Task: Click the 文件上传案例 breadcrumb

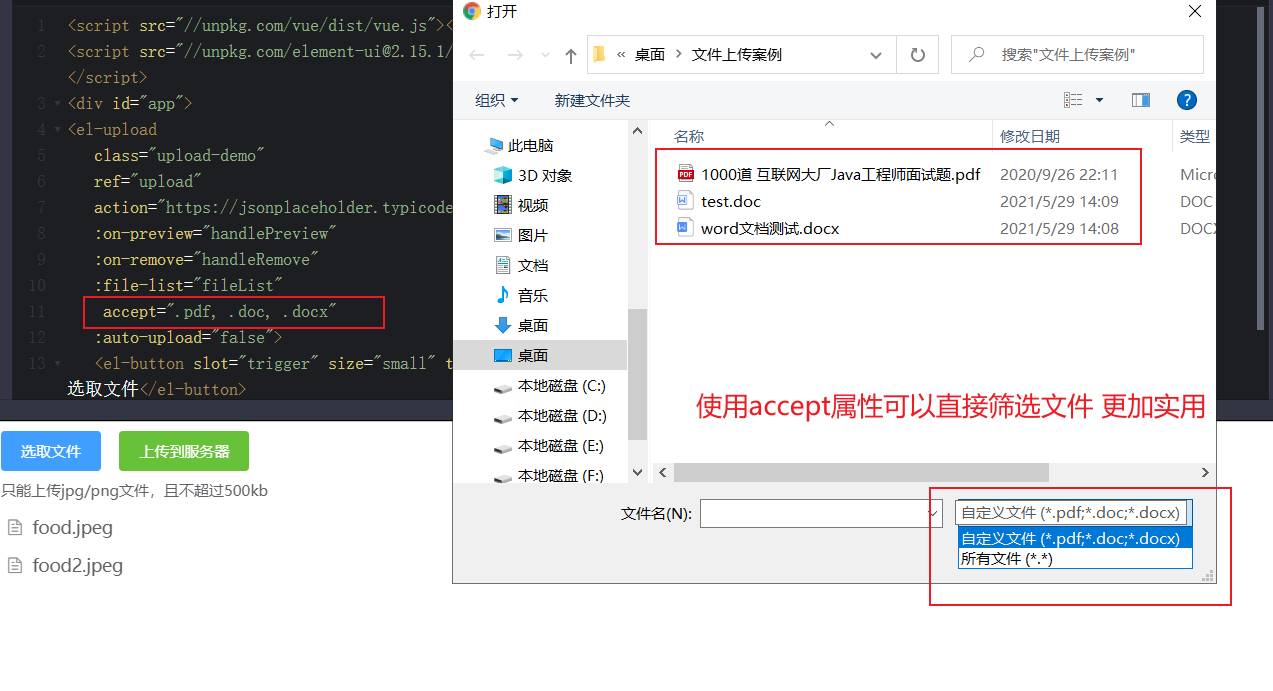Action: coord(737,55)
